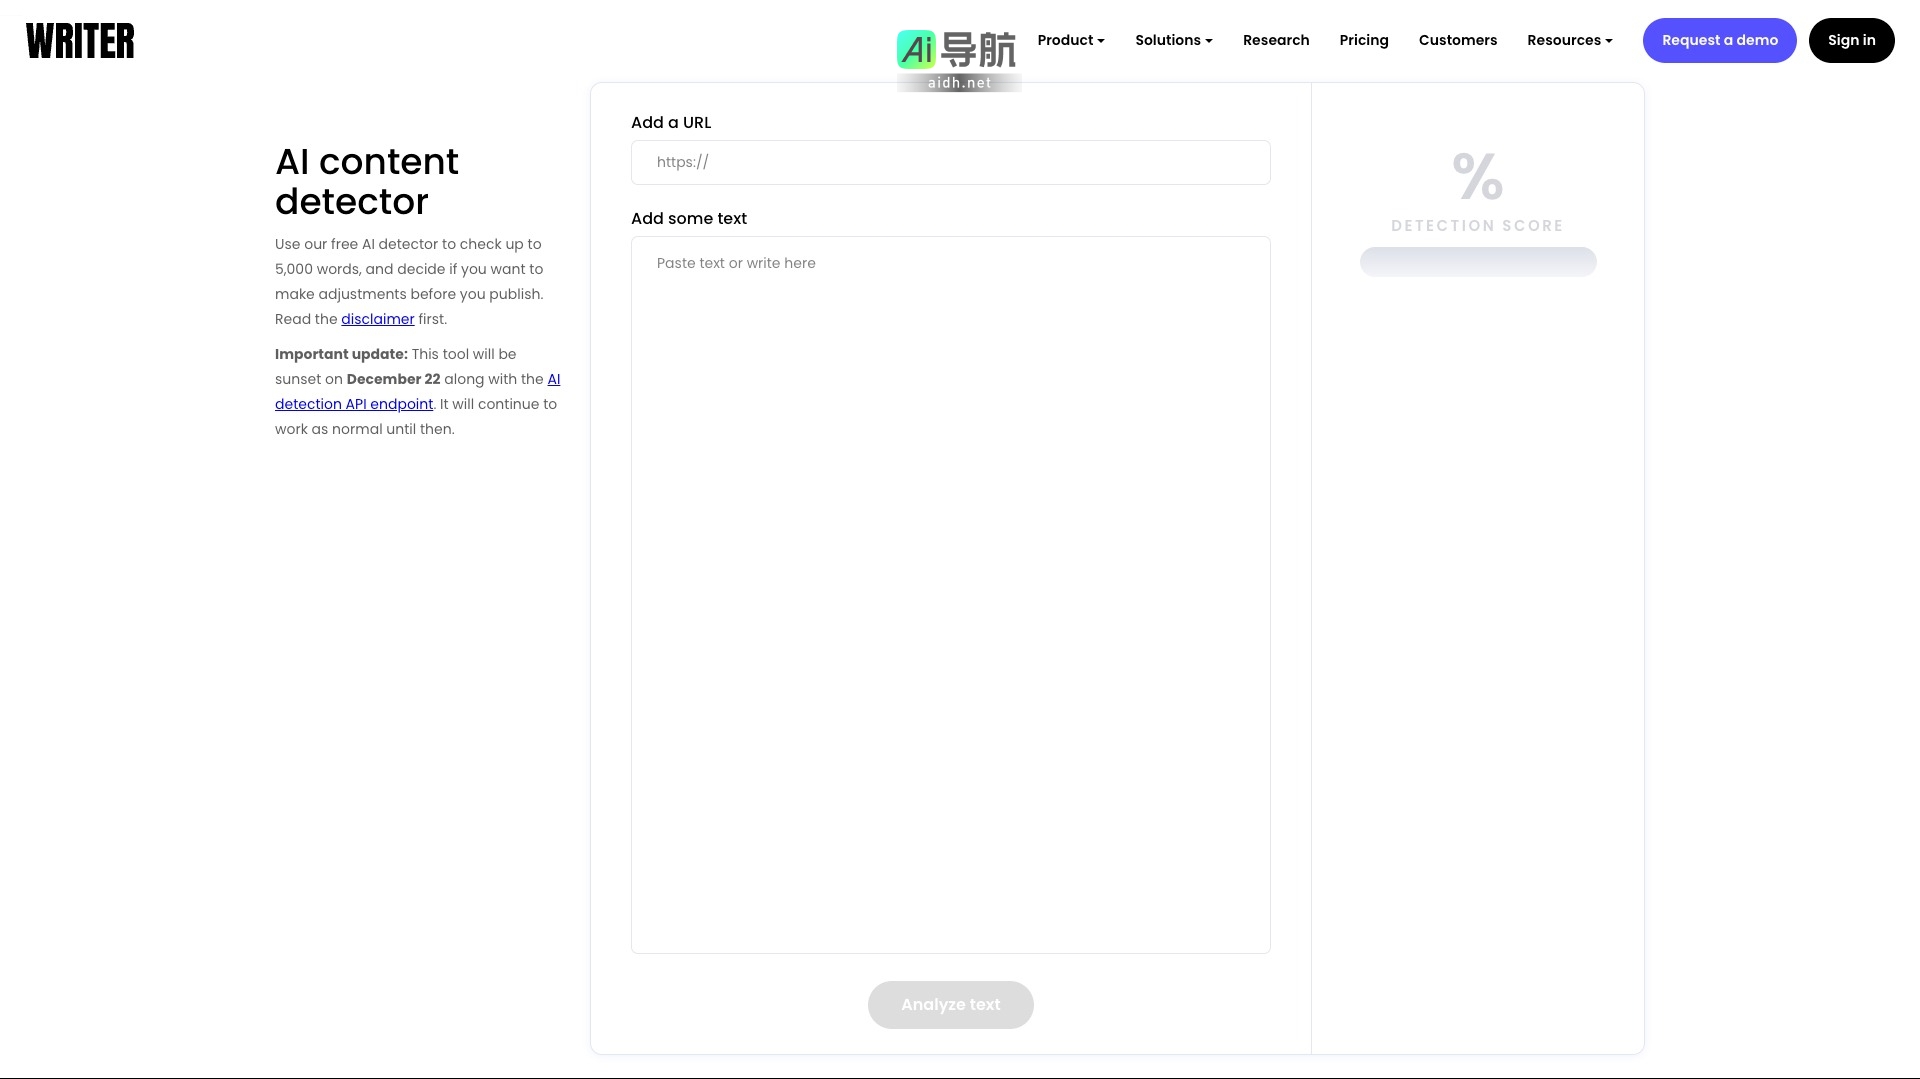Viewport: 1920px width, 1079px height.
Task: Click the large percent symbol icon
Action: (x=1477, y=176)
